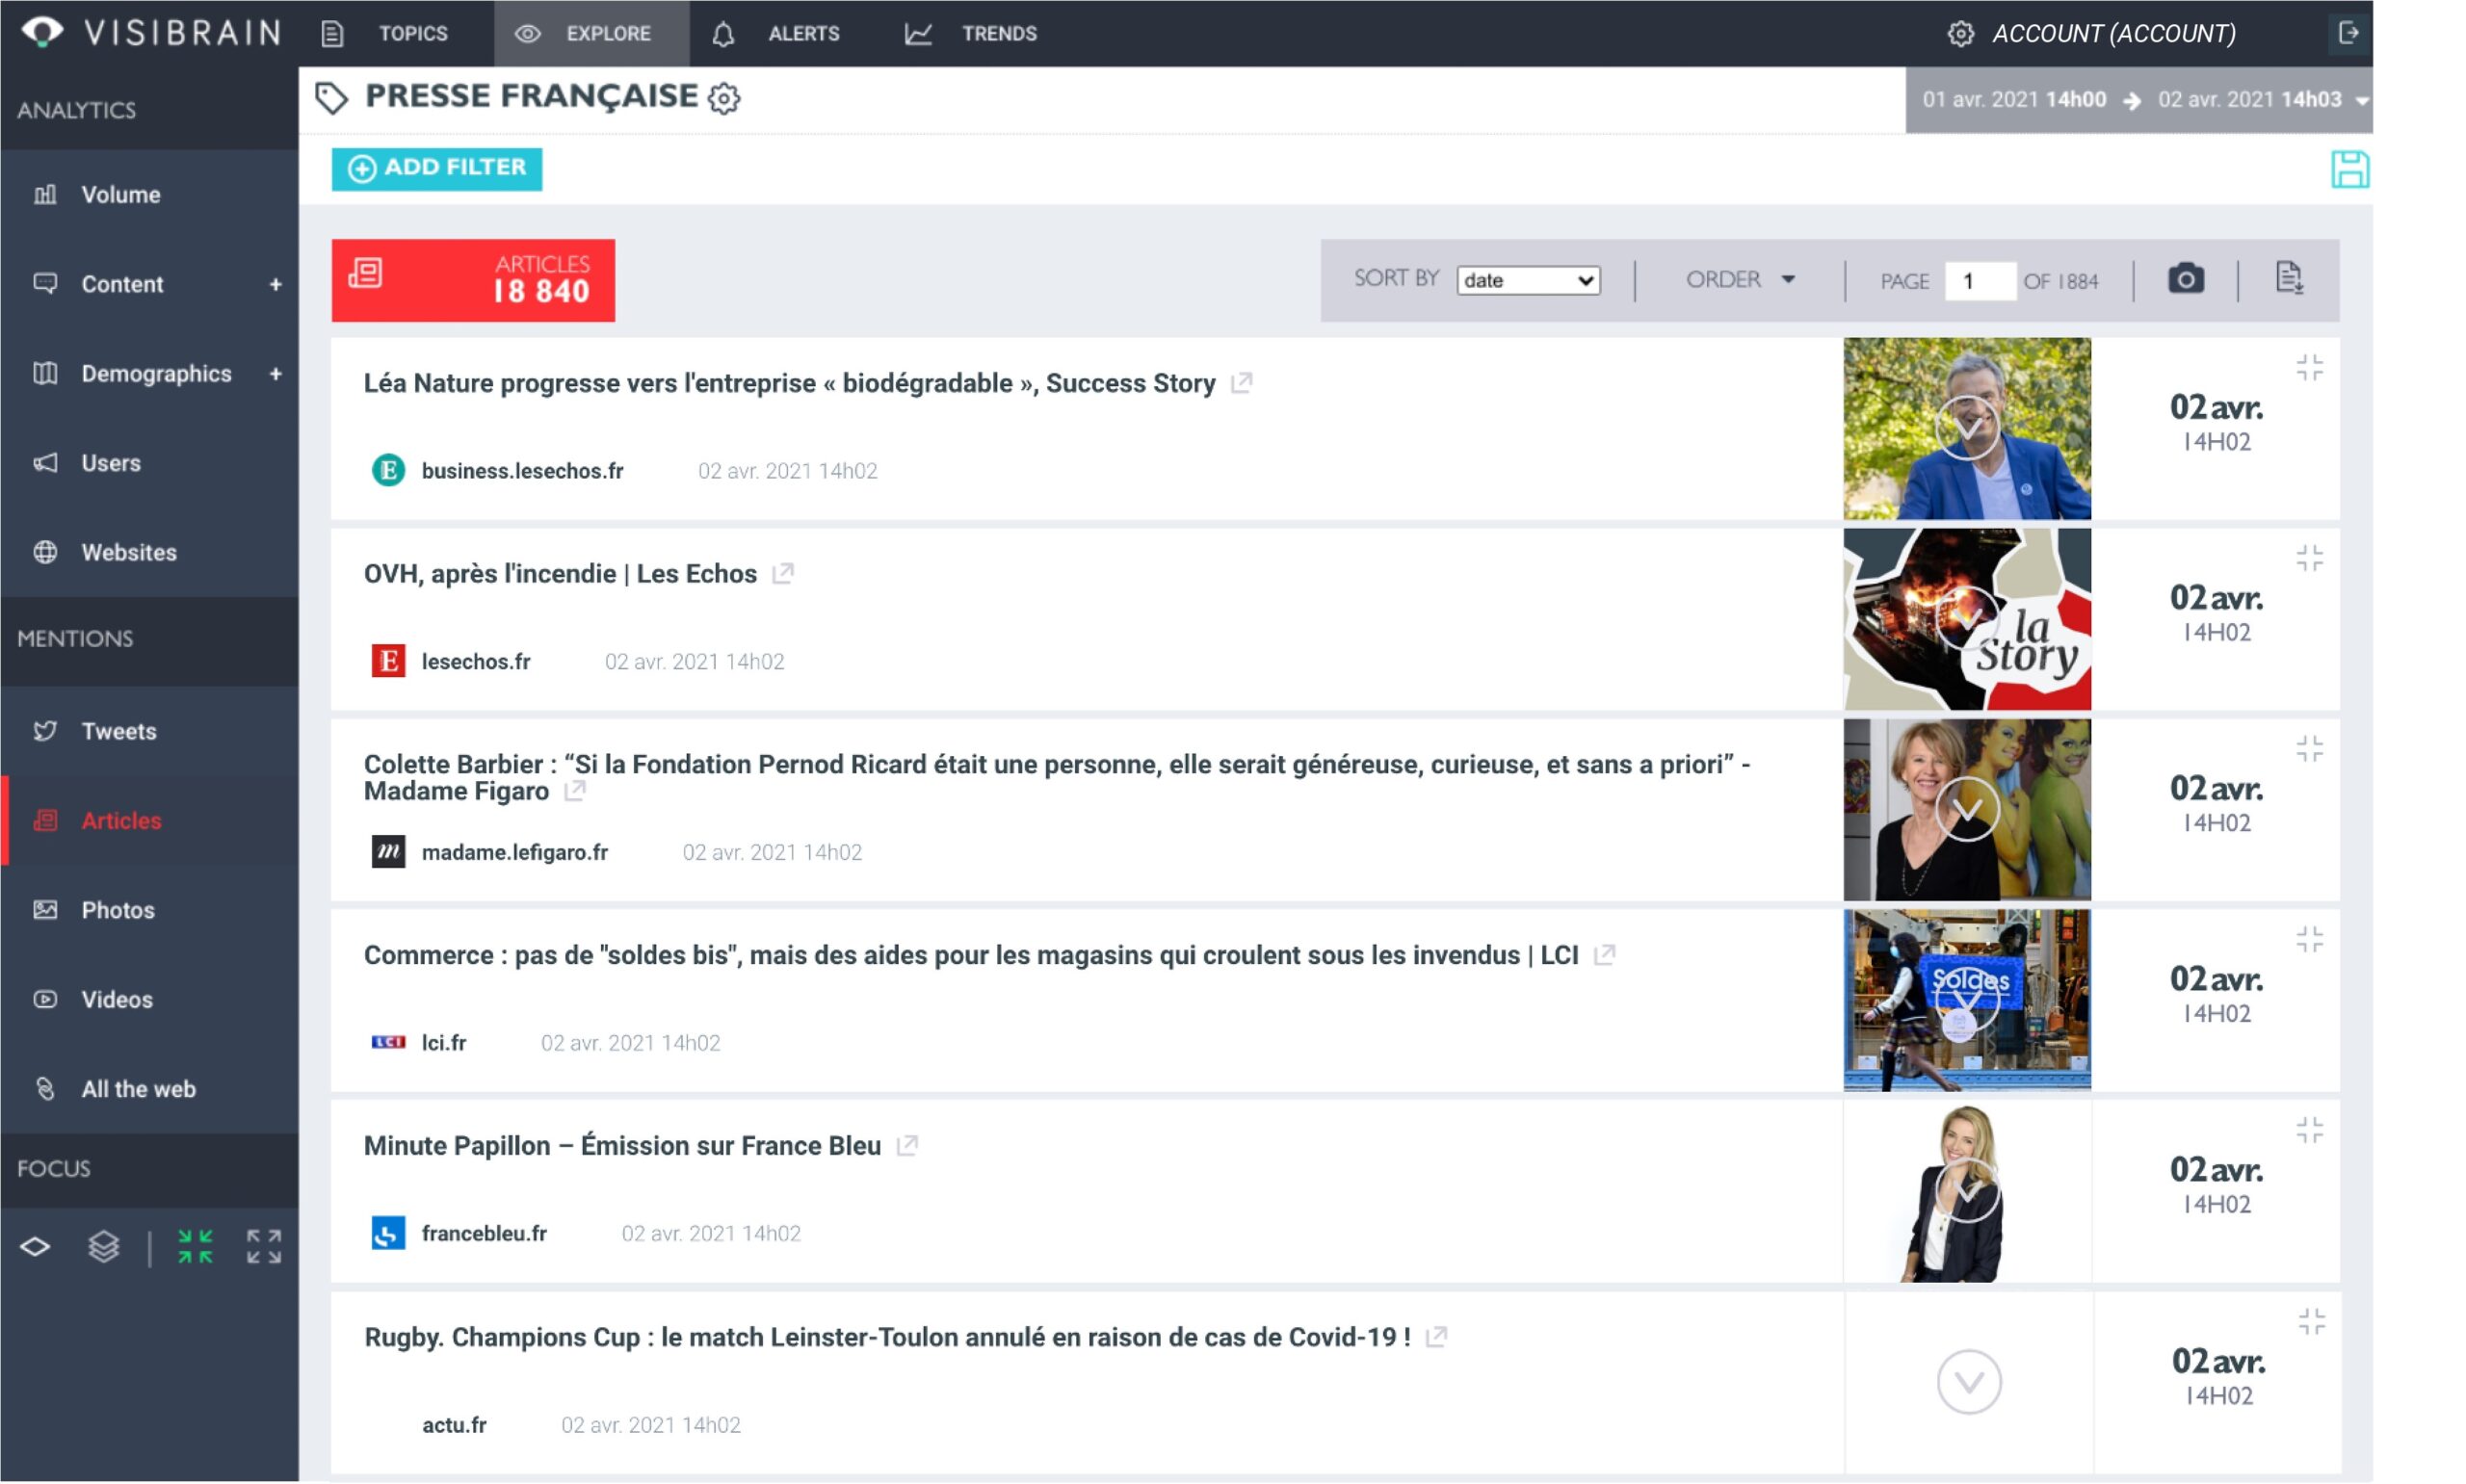Viewport: 2466px width, 1484px height.
Task: Open Rugby Champions Cup article
Action: coord(887,1338)
